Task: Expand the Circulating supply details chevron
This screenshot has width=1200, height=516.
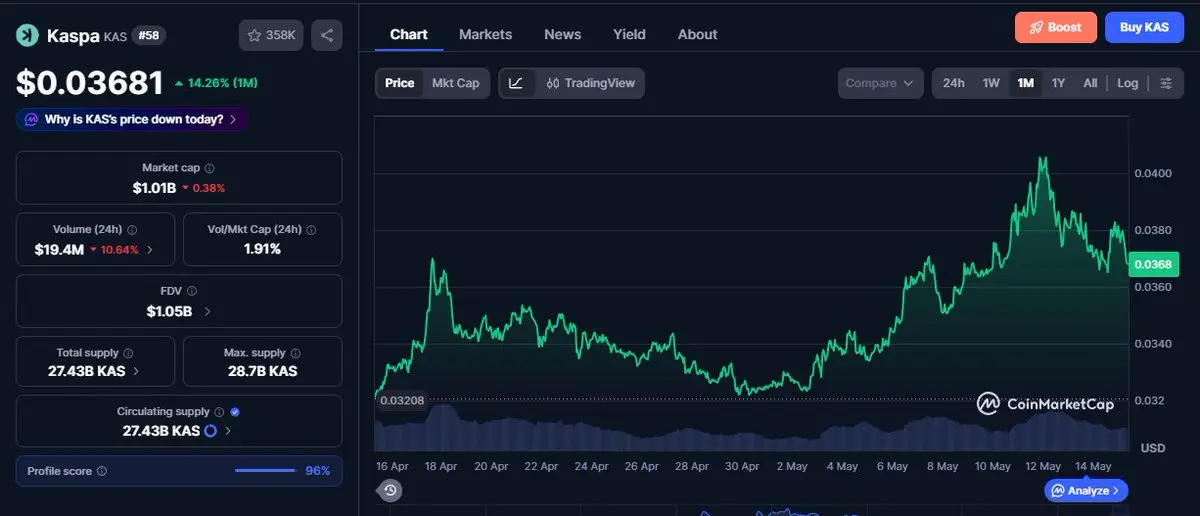Action: tap(228, 431)
